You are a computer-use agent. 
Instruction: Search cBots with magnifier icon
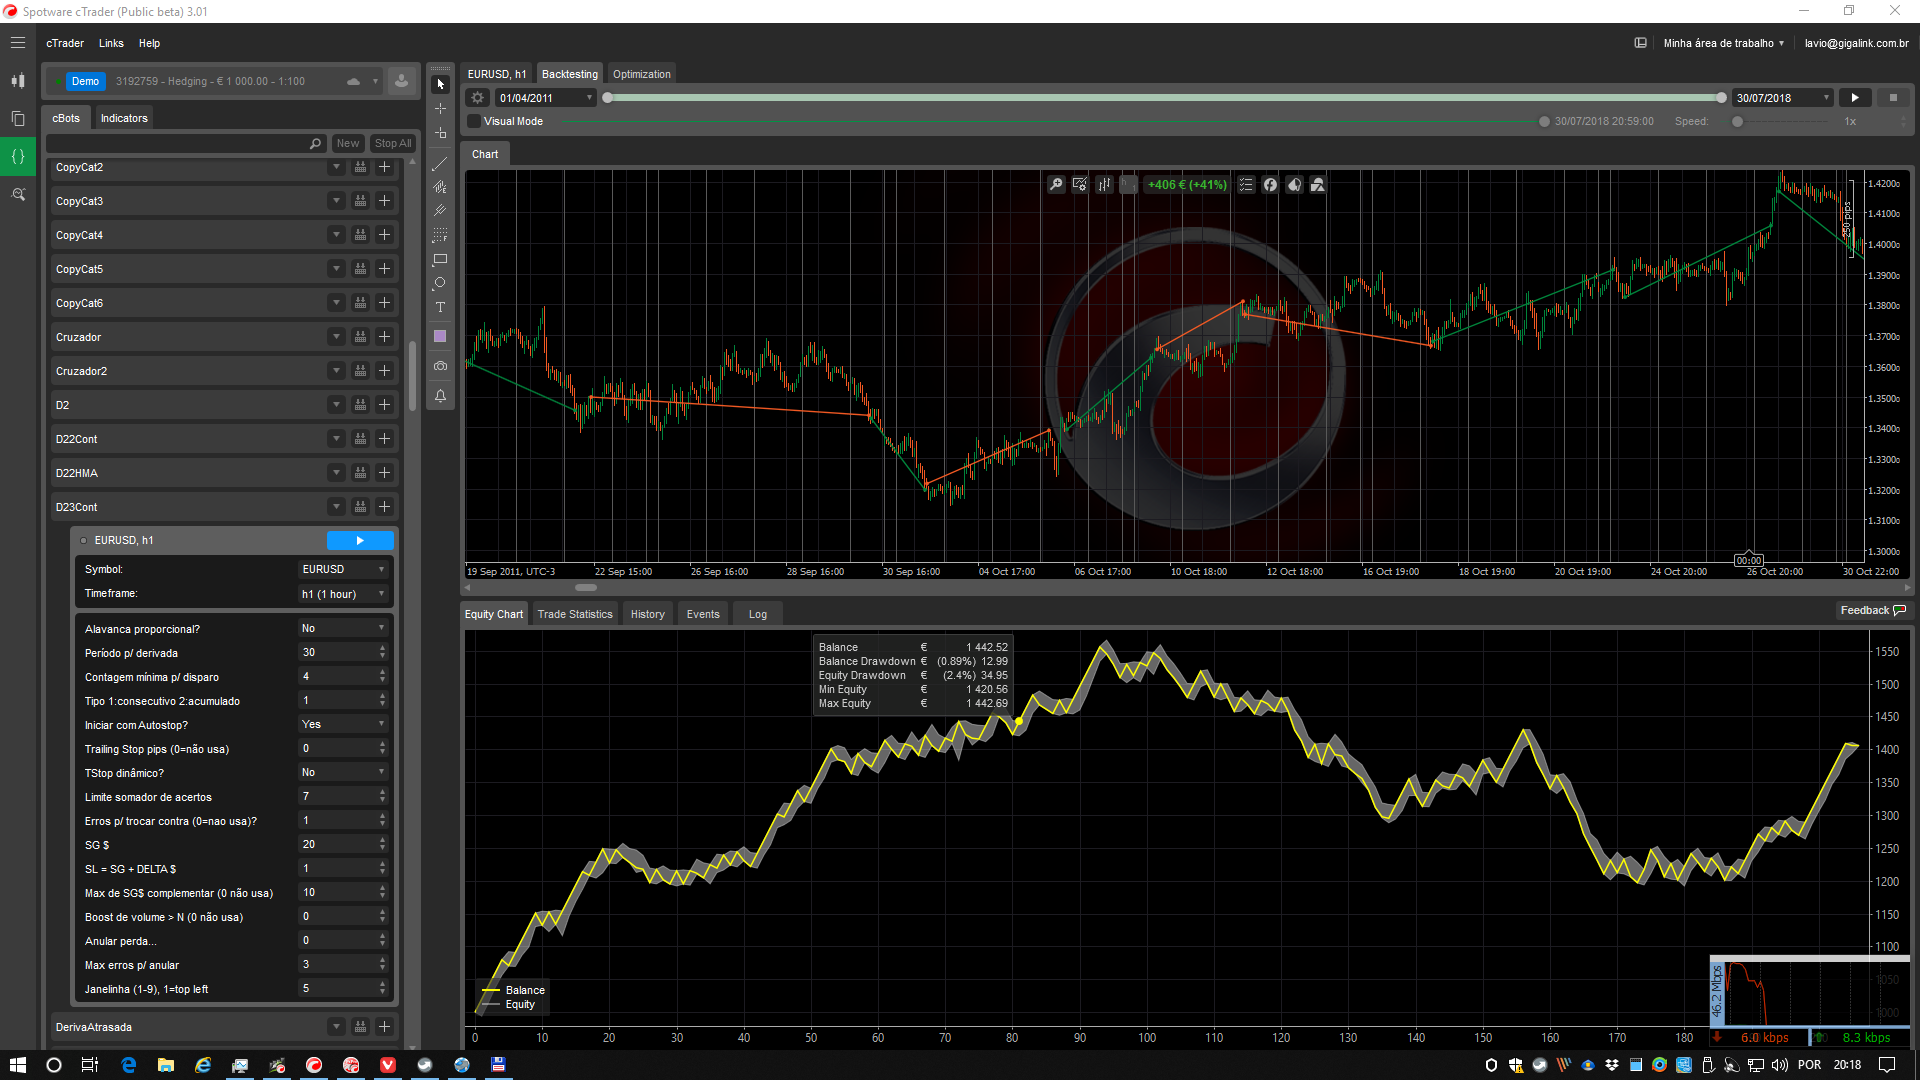315,144
